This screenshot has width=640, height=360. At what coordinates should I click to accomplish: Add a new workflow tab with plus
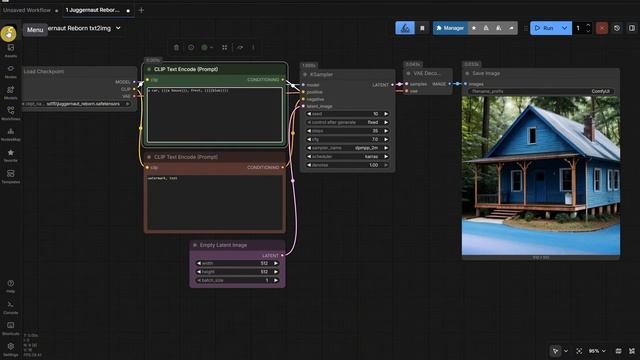141,10
